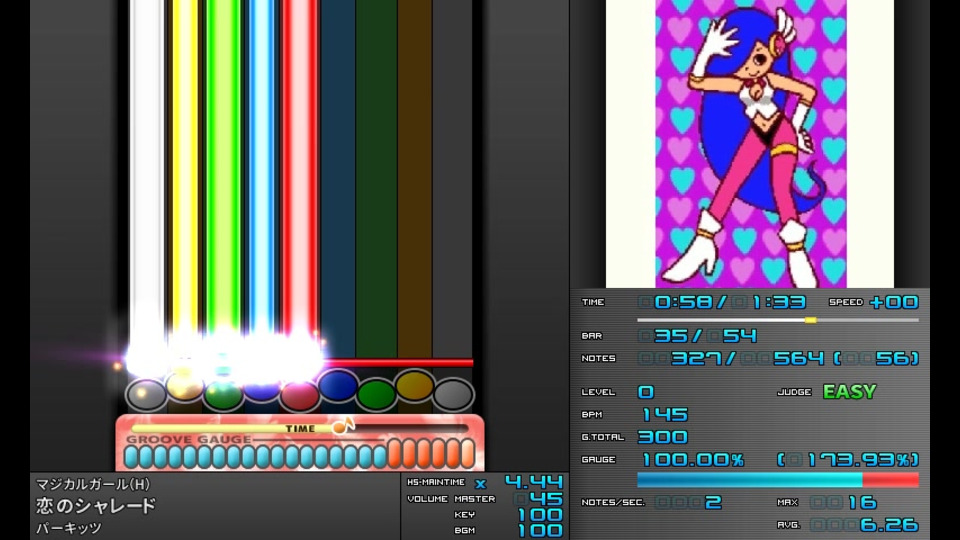Click the yellow marker on the song time progress bar
Viewport: 960px width, 540px height.
click(810, 320)
